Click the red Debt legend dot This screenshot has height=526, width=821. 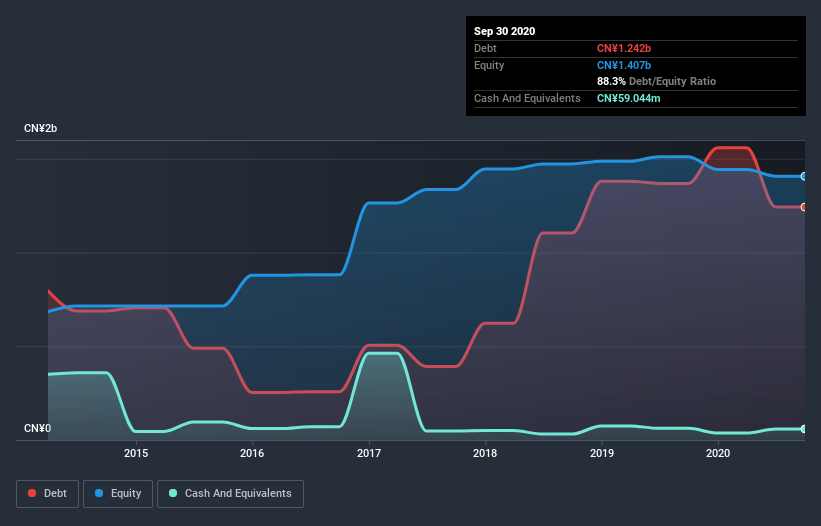32,493
